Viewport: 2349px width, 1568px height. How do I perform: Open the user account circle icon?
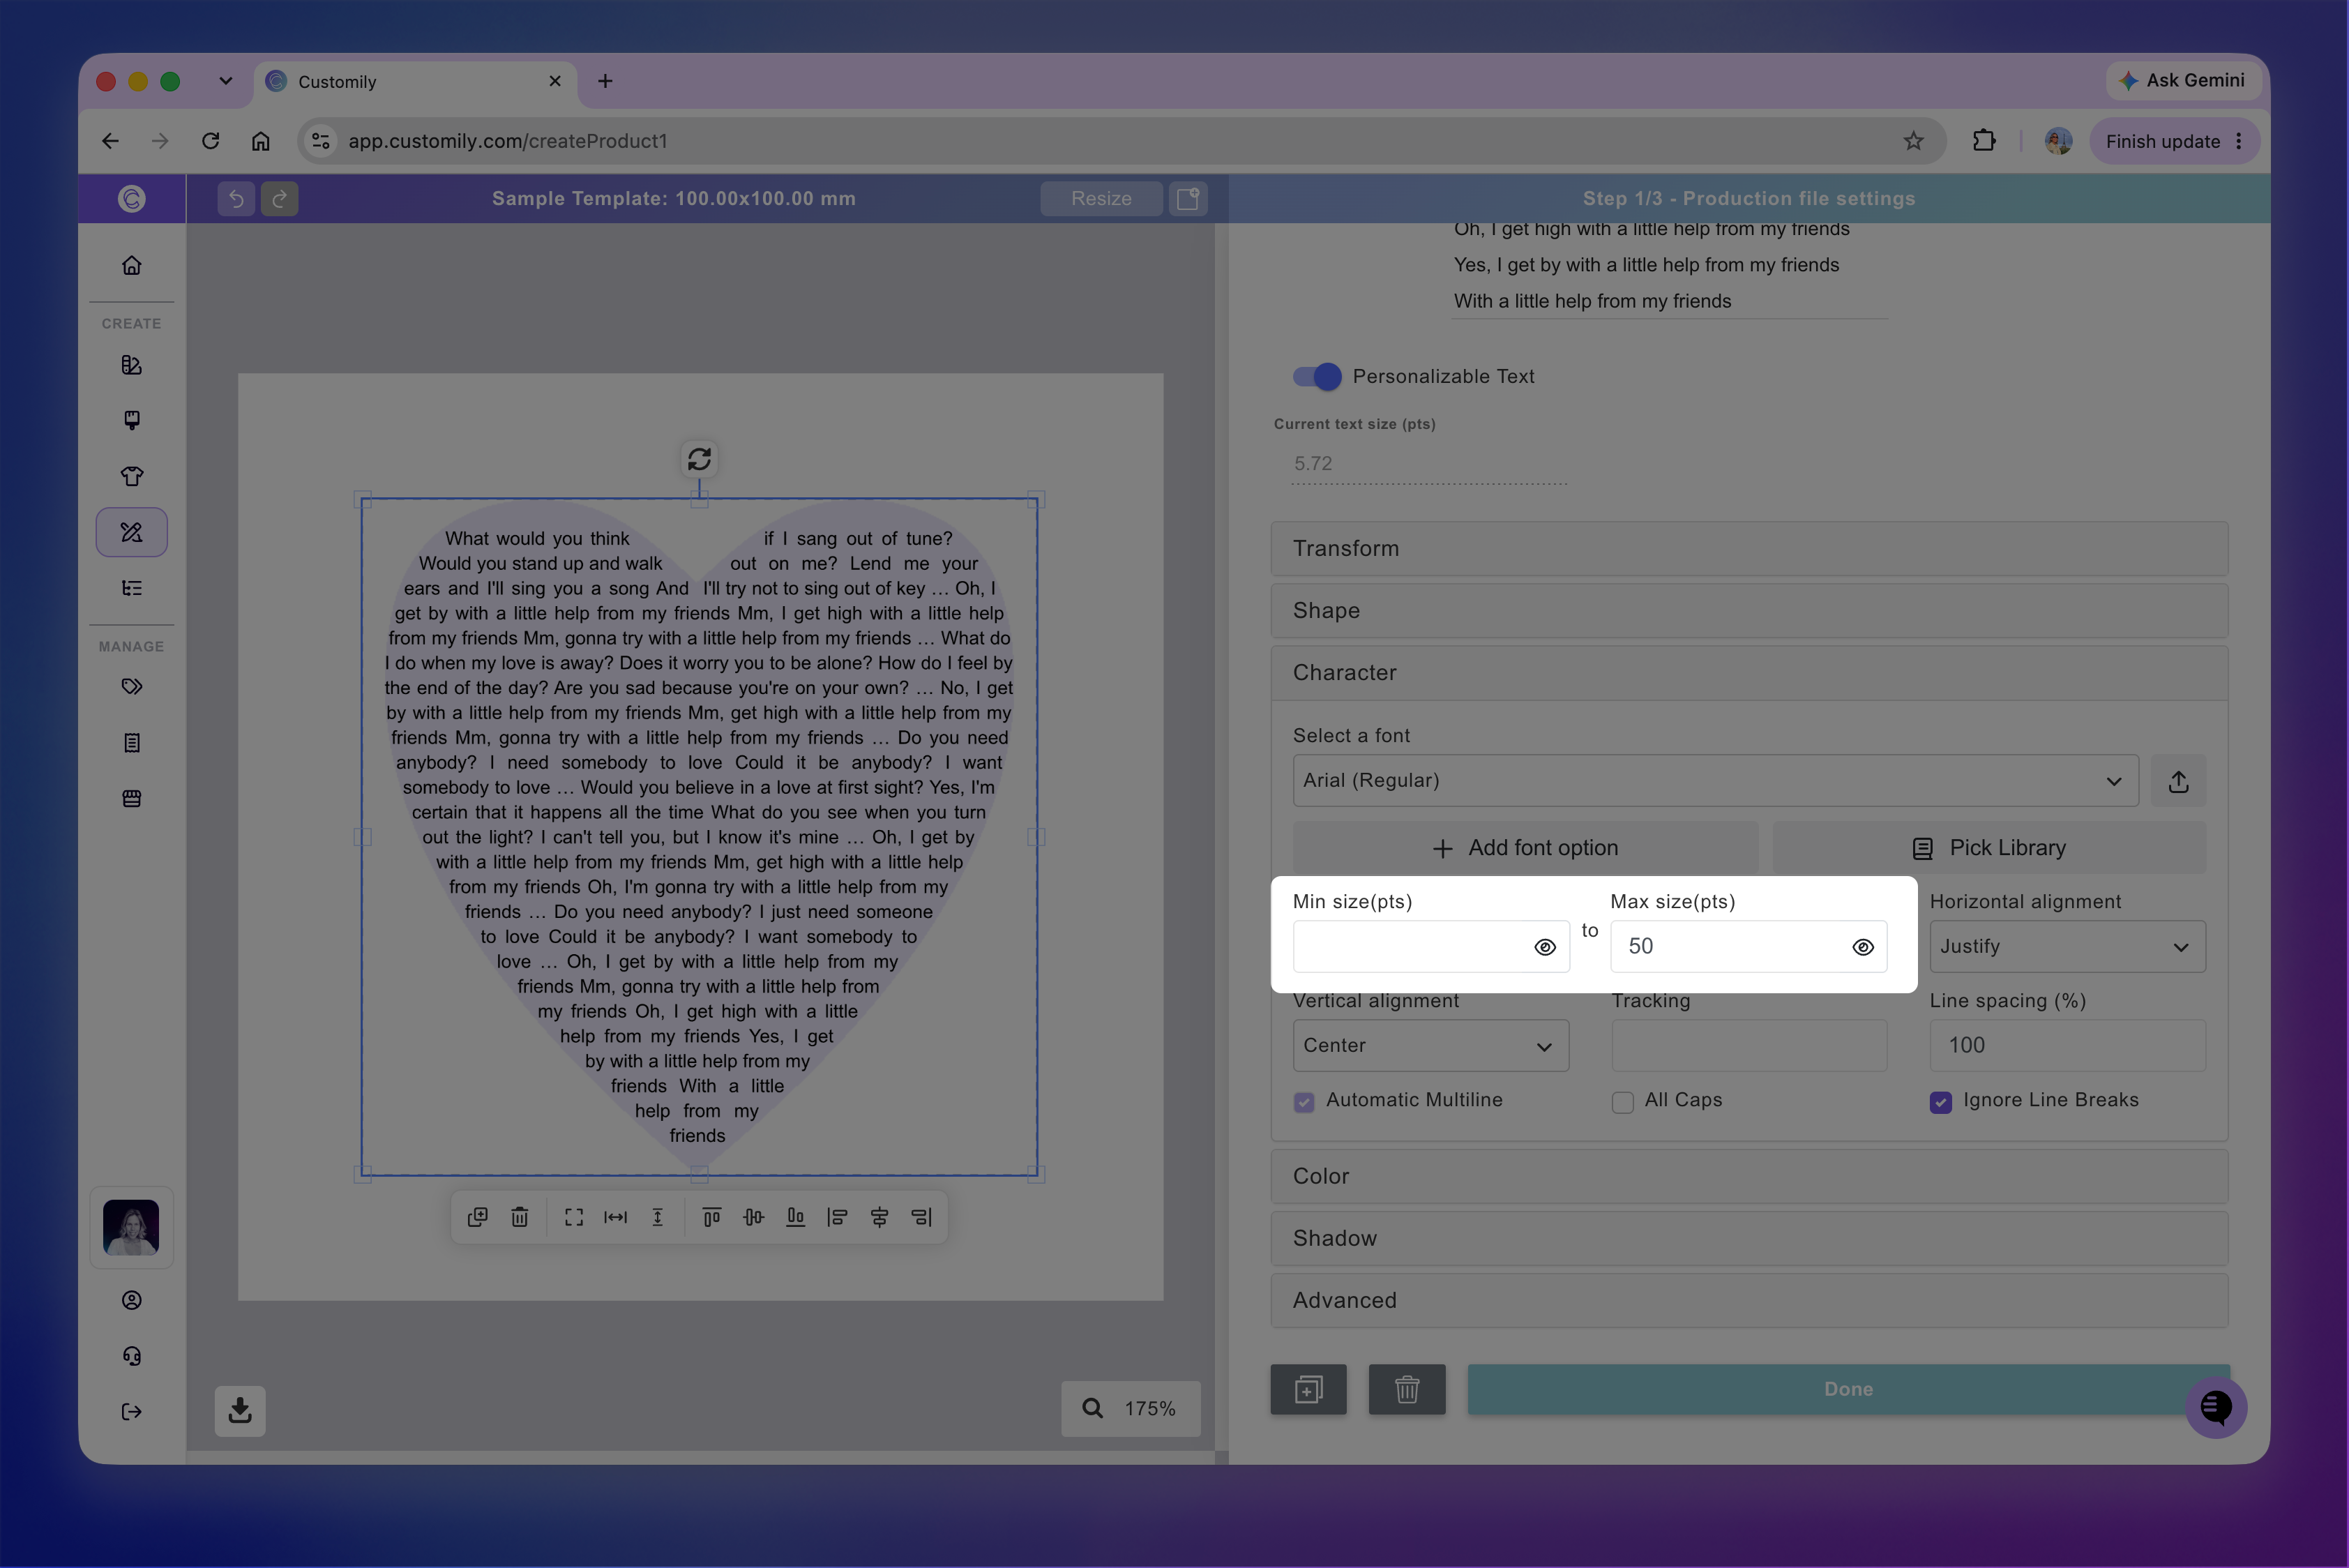131,1300
